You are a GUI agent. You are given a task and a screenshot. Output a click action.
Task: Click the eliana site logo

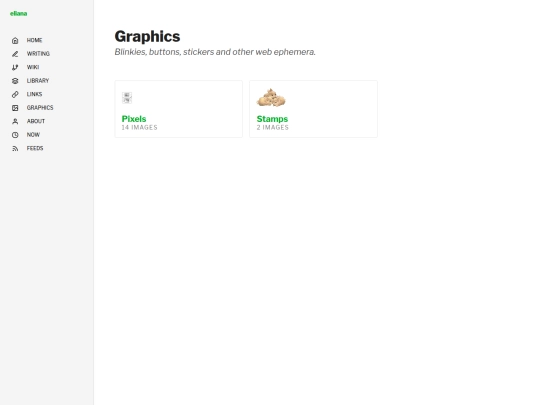pos(19,13)
